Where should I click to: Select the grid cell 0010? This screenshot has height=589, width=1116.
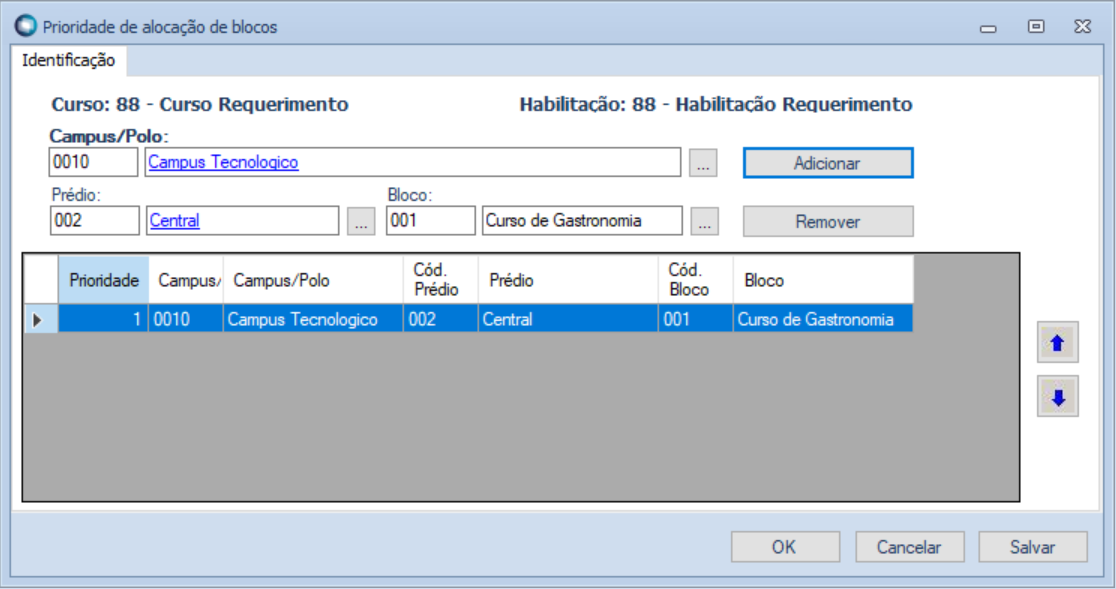click(x=186, y=319)
